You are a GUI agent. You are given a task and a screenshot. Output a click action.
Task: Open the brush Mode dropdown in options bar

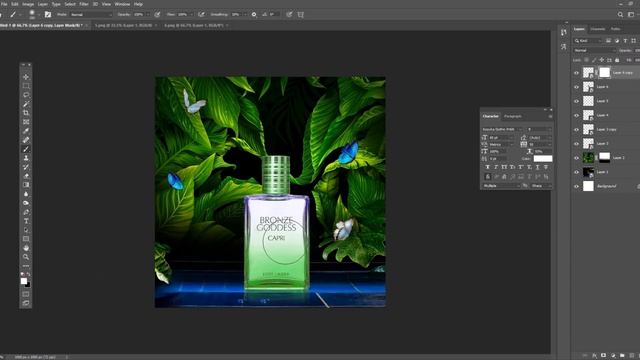pyautogui.click(x=91, y=14)
